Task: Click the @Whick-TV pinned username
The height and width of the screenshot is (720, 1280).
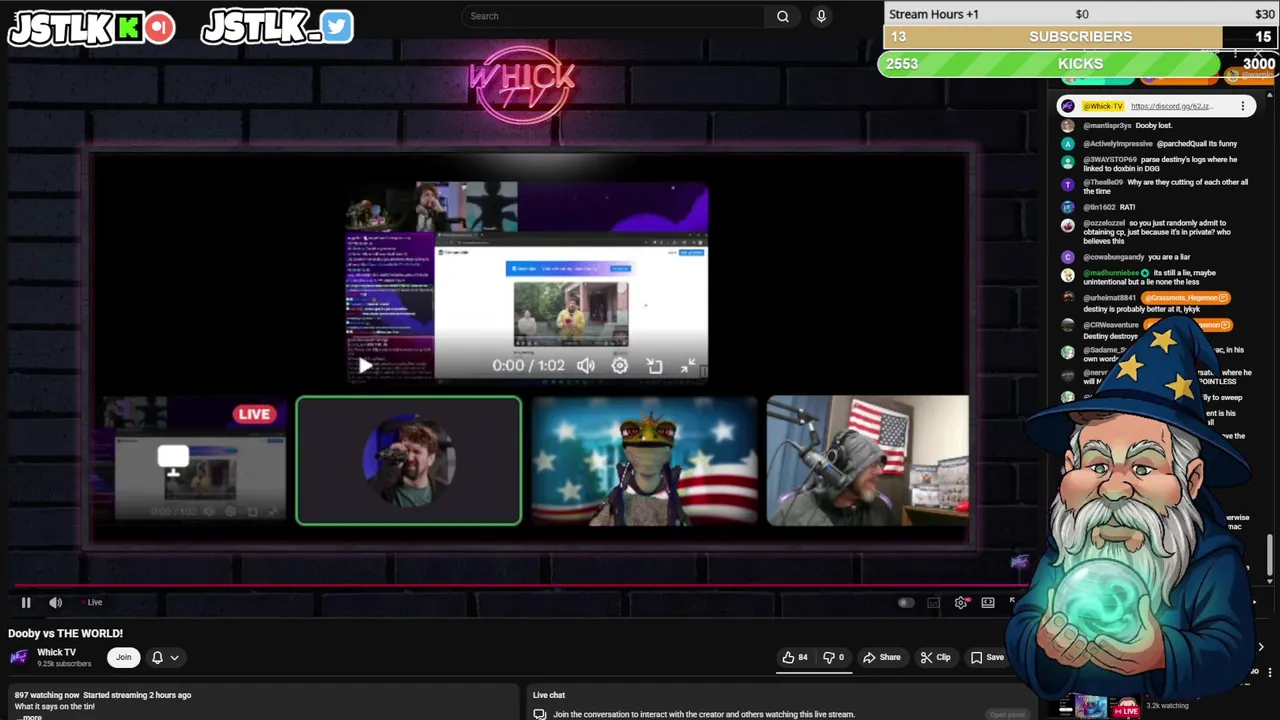Action: click(1103, 106)
